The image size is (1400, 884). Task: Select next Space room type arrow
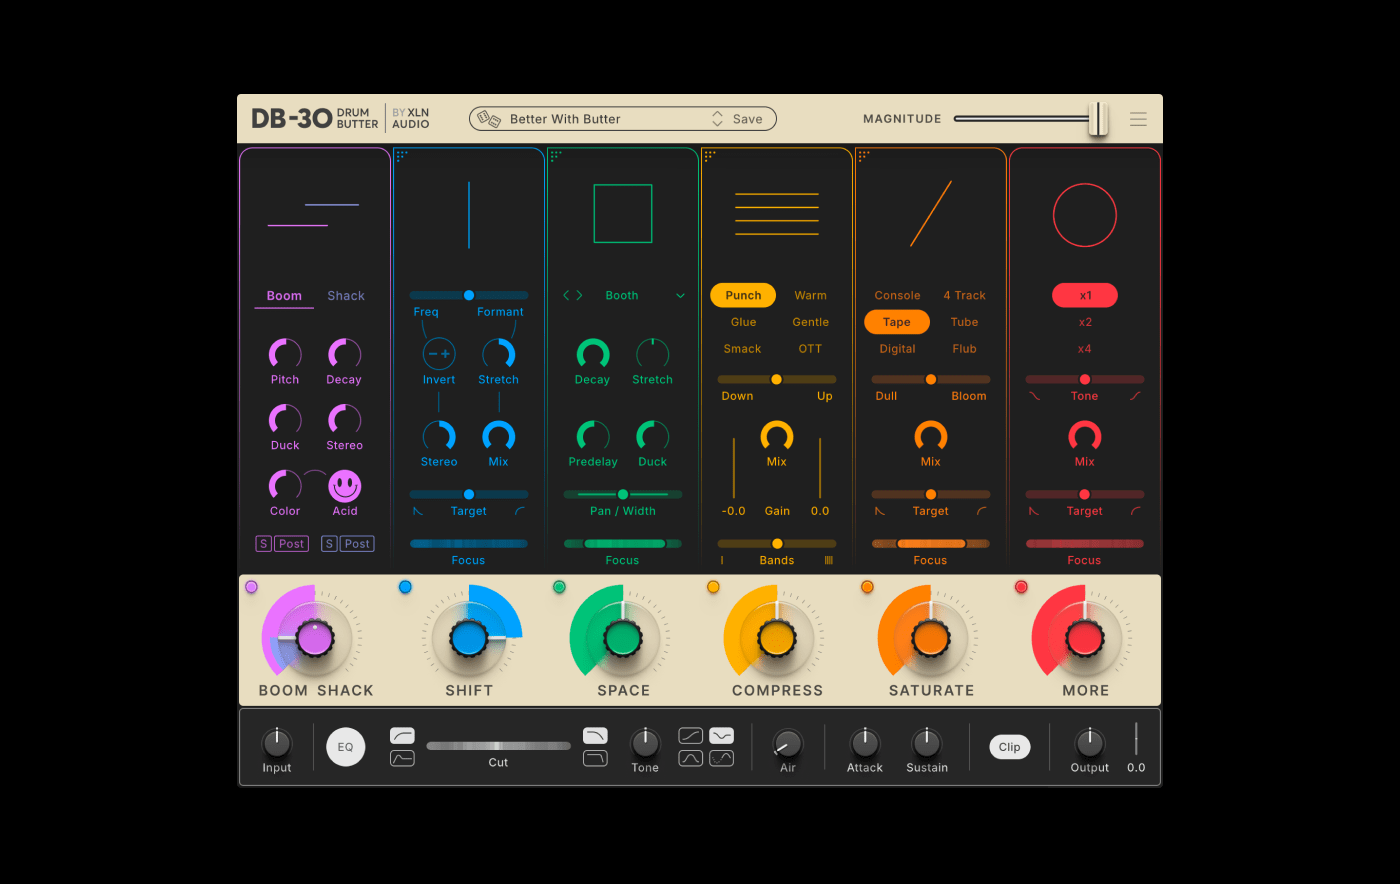click(579, 296)
